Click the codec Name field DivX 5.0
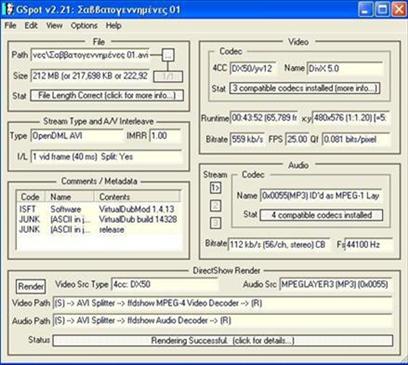 345,68
